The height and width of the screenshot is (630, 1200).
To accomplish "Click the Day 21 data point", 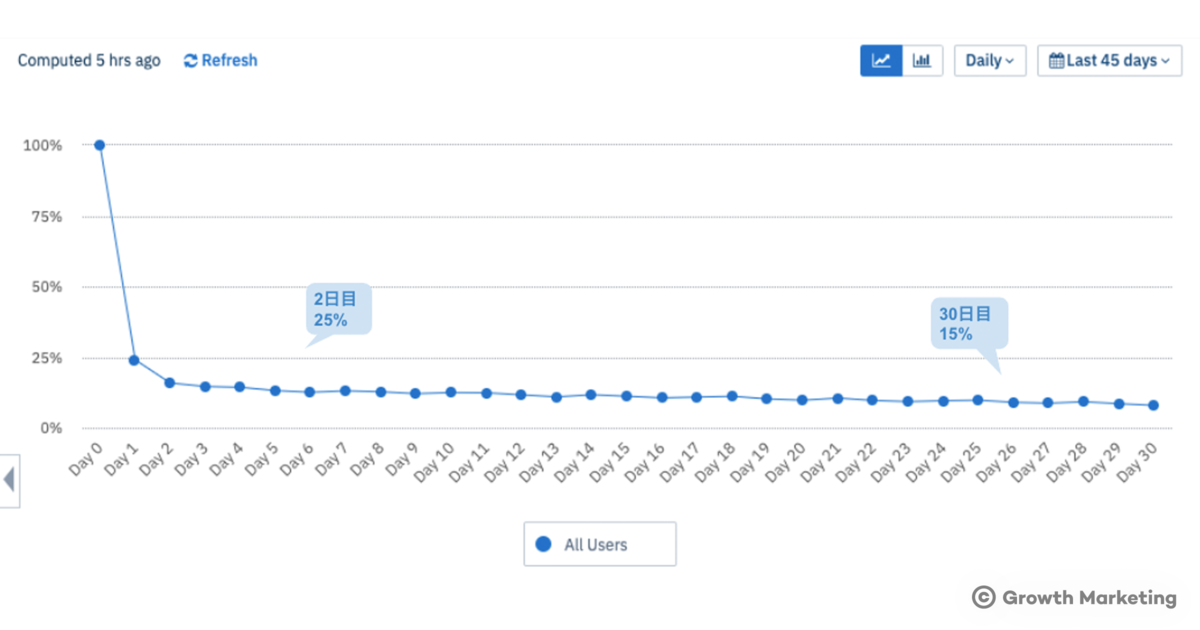I will [x=837, y=398].
